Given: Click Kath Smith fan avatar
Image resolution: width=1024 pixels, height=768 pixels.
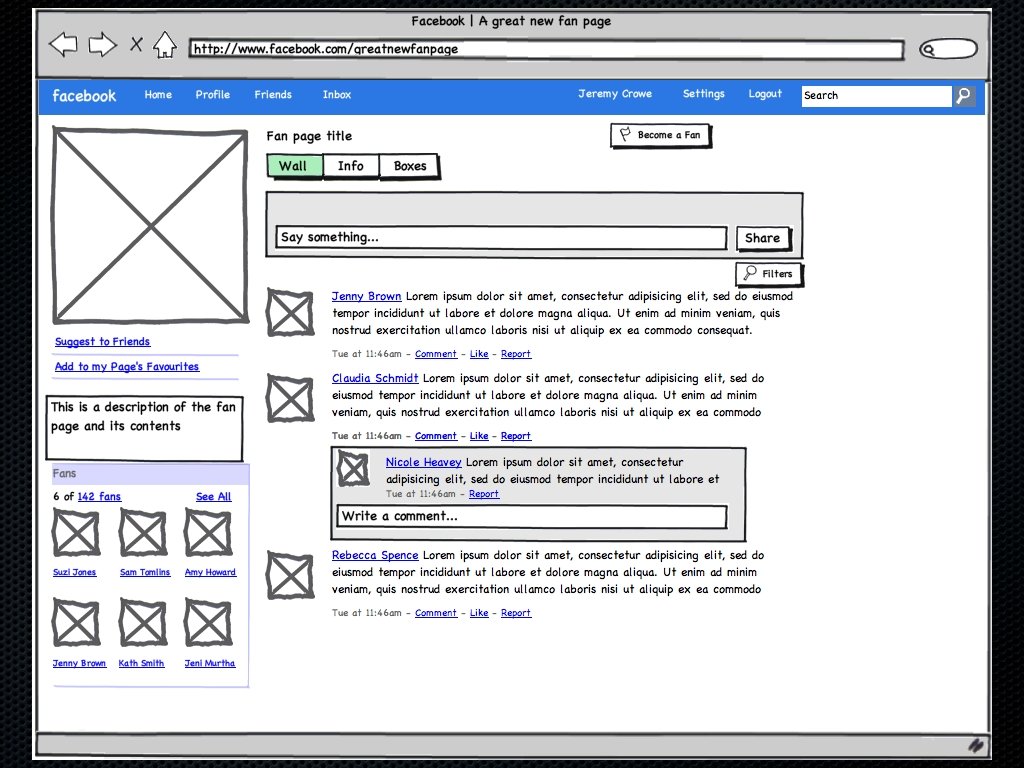Looking at the screenshot, I should [x=143, y=623].
